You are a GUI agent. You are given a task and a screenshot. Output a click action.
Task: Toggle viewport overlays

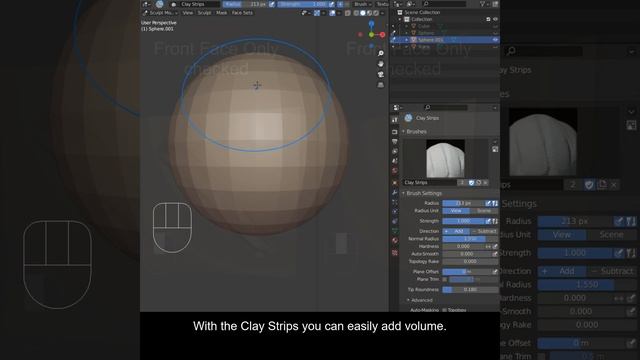pos(332,13)
